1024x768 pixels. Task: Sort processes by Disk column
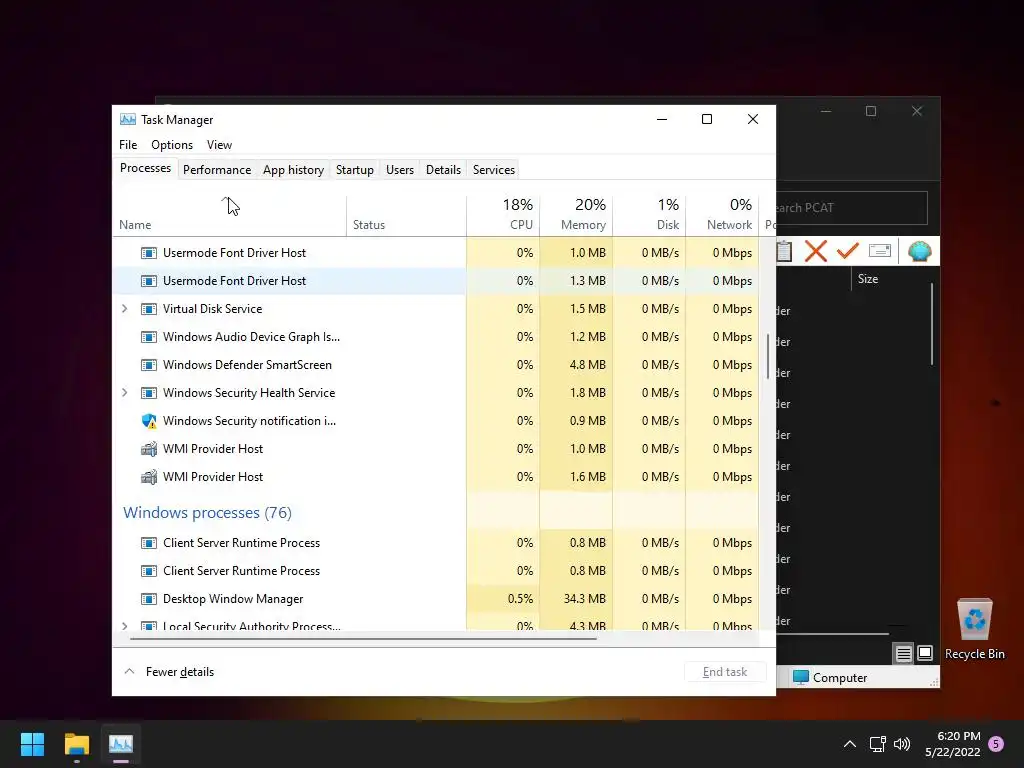click(x=649, y=216)
